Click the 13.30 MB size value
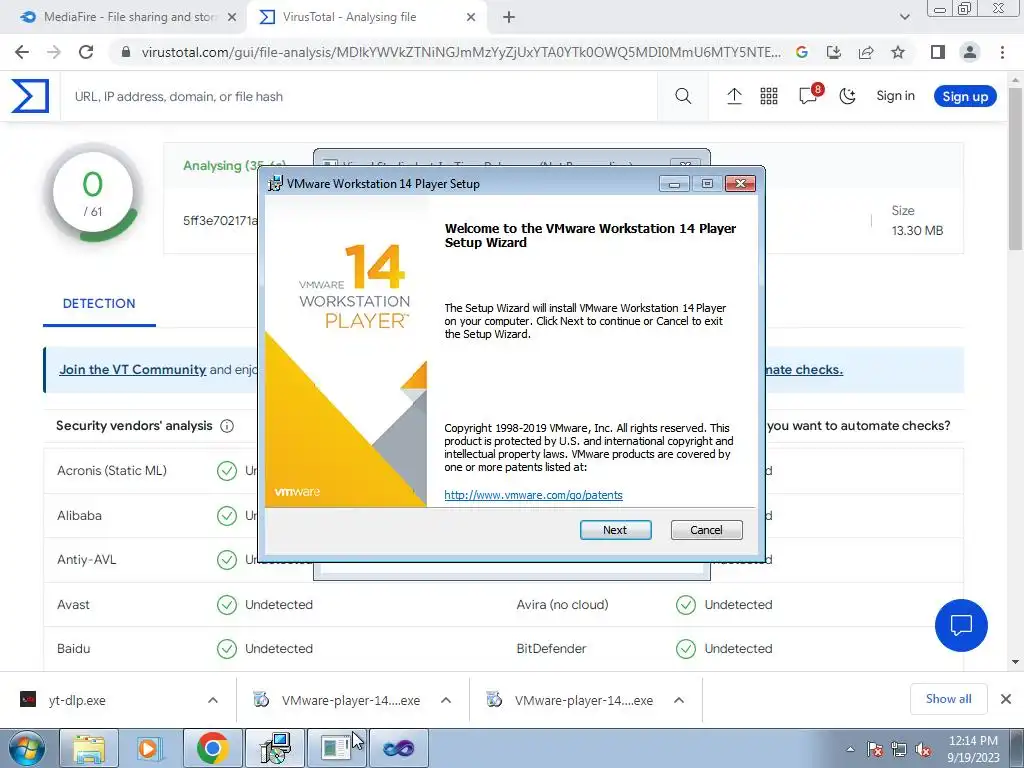This screenshot has width=1024, height=768. 918,231
